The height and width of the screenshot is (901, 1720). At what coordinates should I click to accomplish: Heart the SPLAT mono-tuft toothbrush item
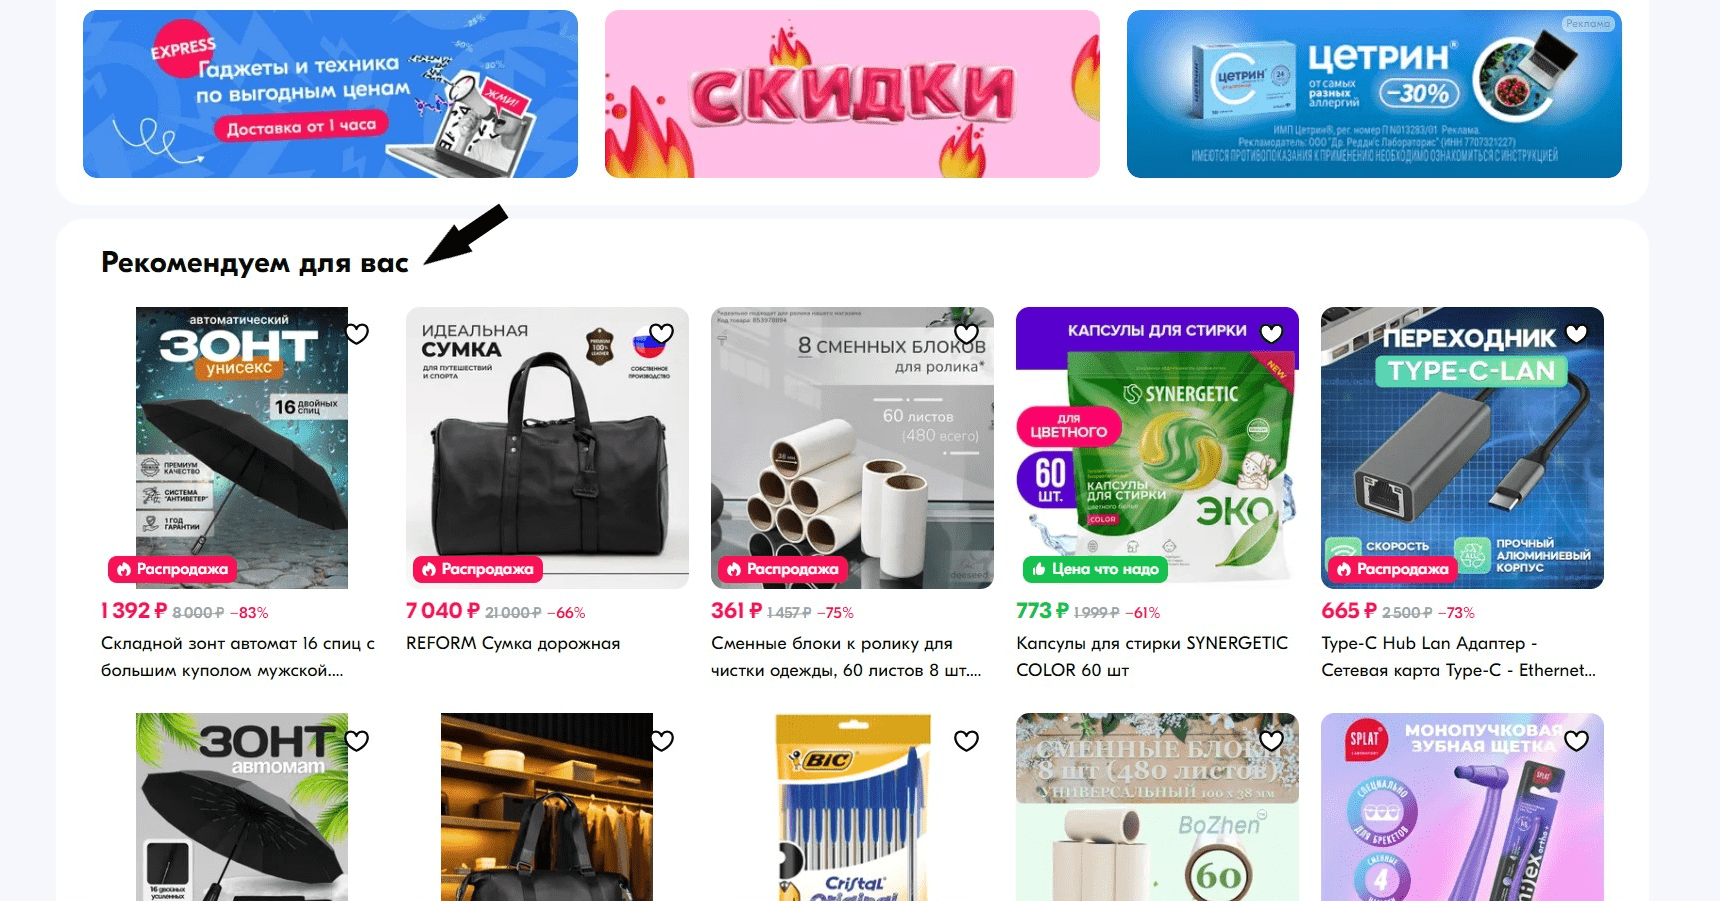click(x=1577, y=740)
